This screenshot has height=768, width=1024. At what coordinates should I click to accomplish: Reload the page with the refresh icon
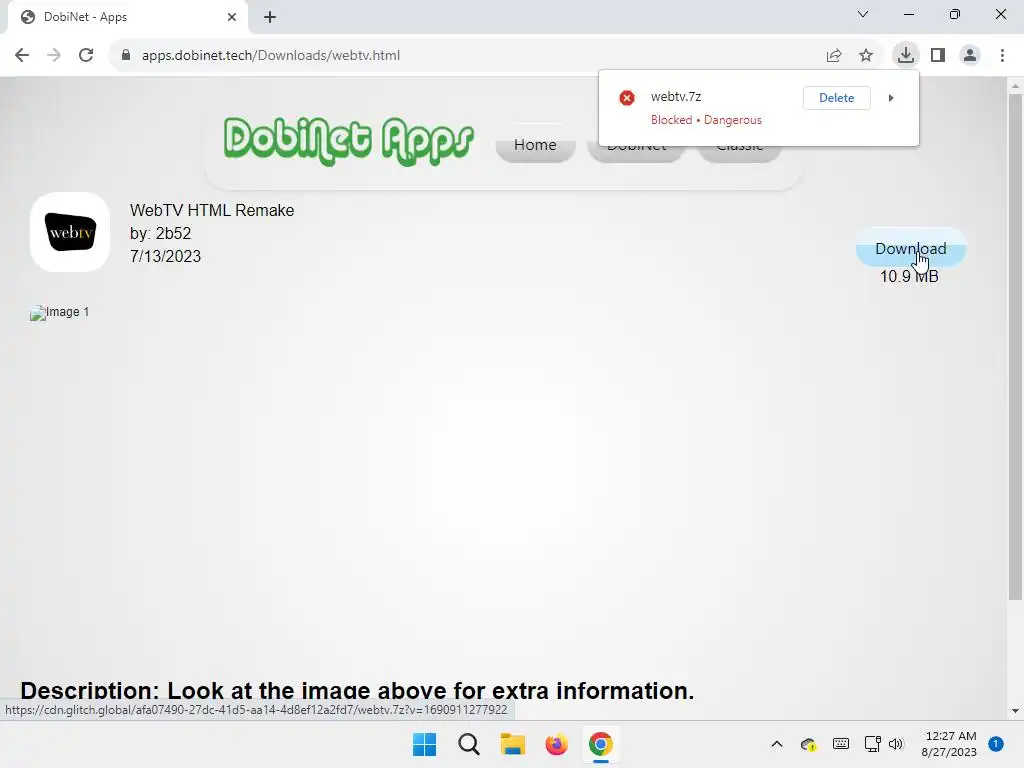[86, 56]
